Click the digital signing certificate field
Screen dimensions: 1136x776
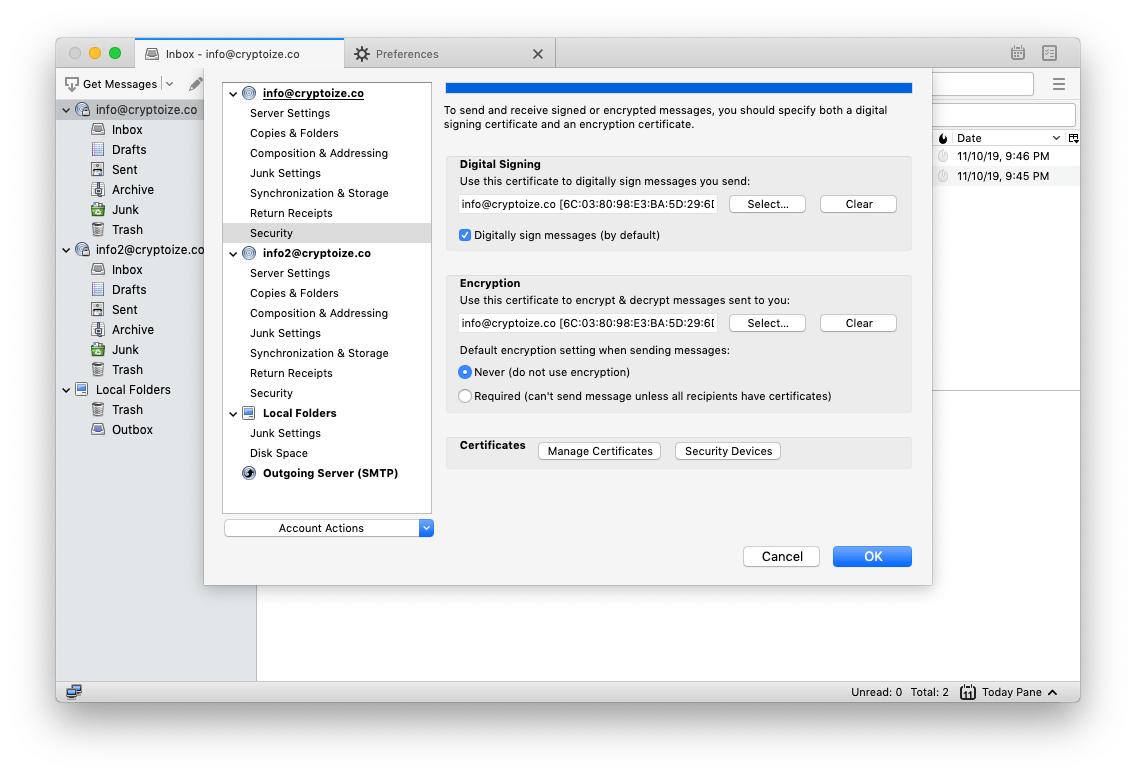click(x=588, y=204)
